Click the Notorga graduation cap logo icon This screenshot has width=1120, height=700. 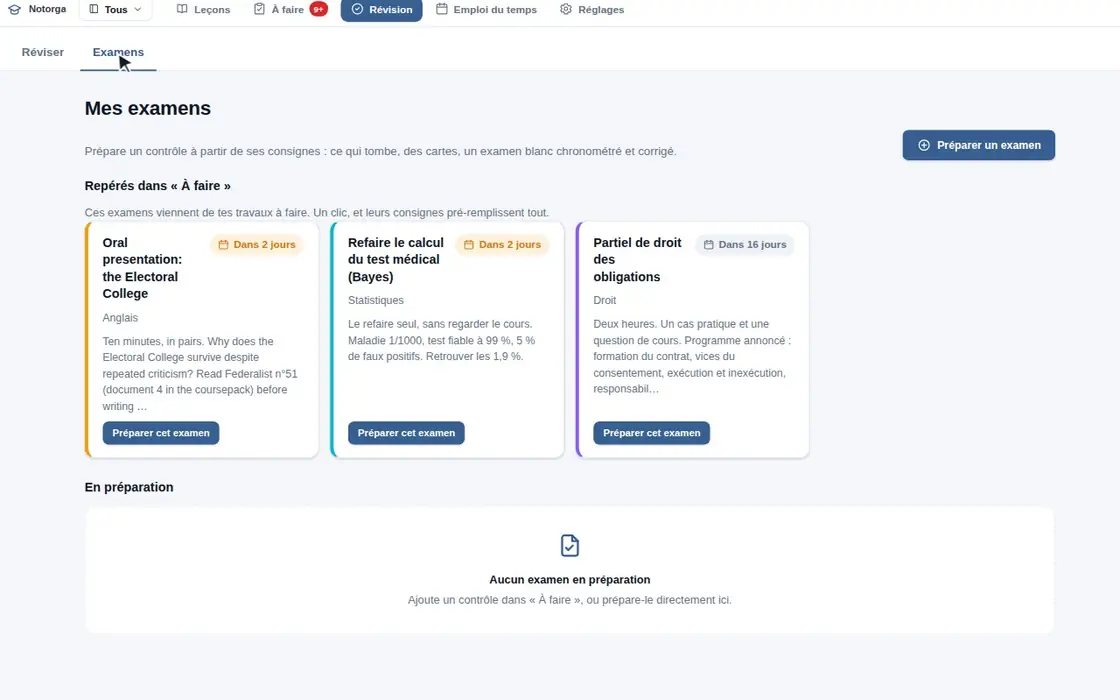[x=14, y=9]
